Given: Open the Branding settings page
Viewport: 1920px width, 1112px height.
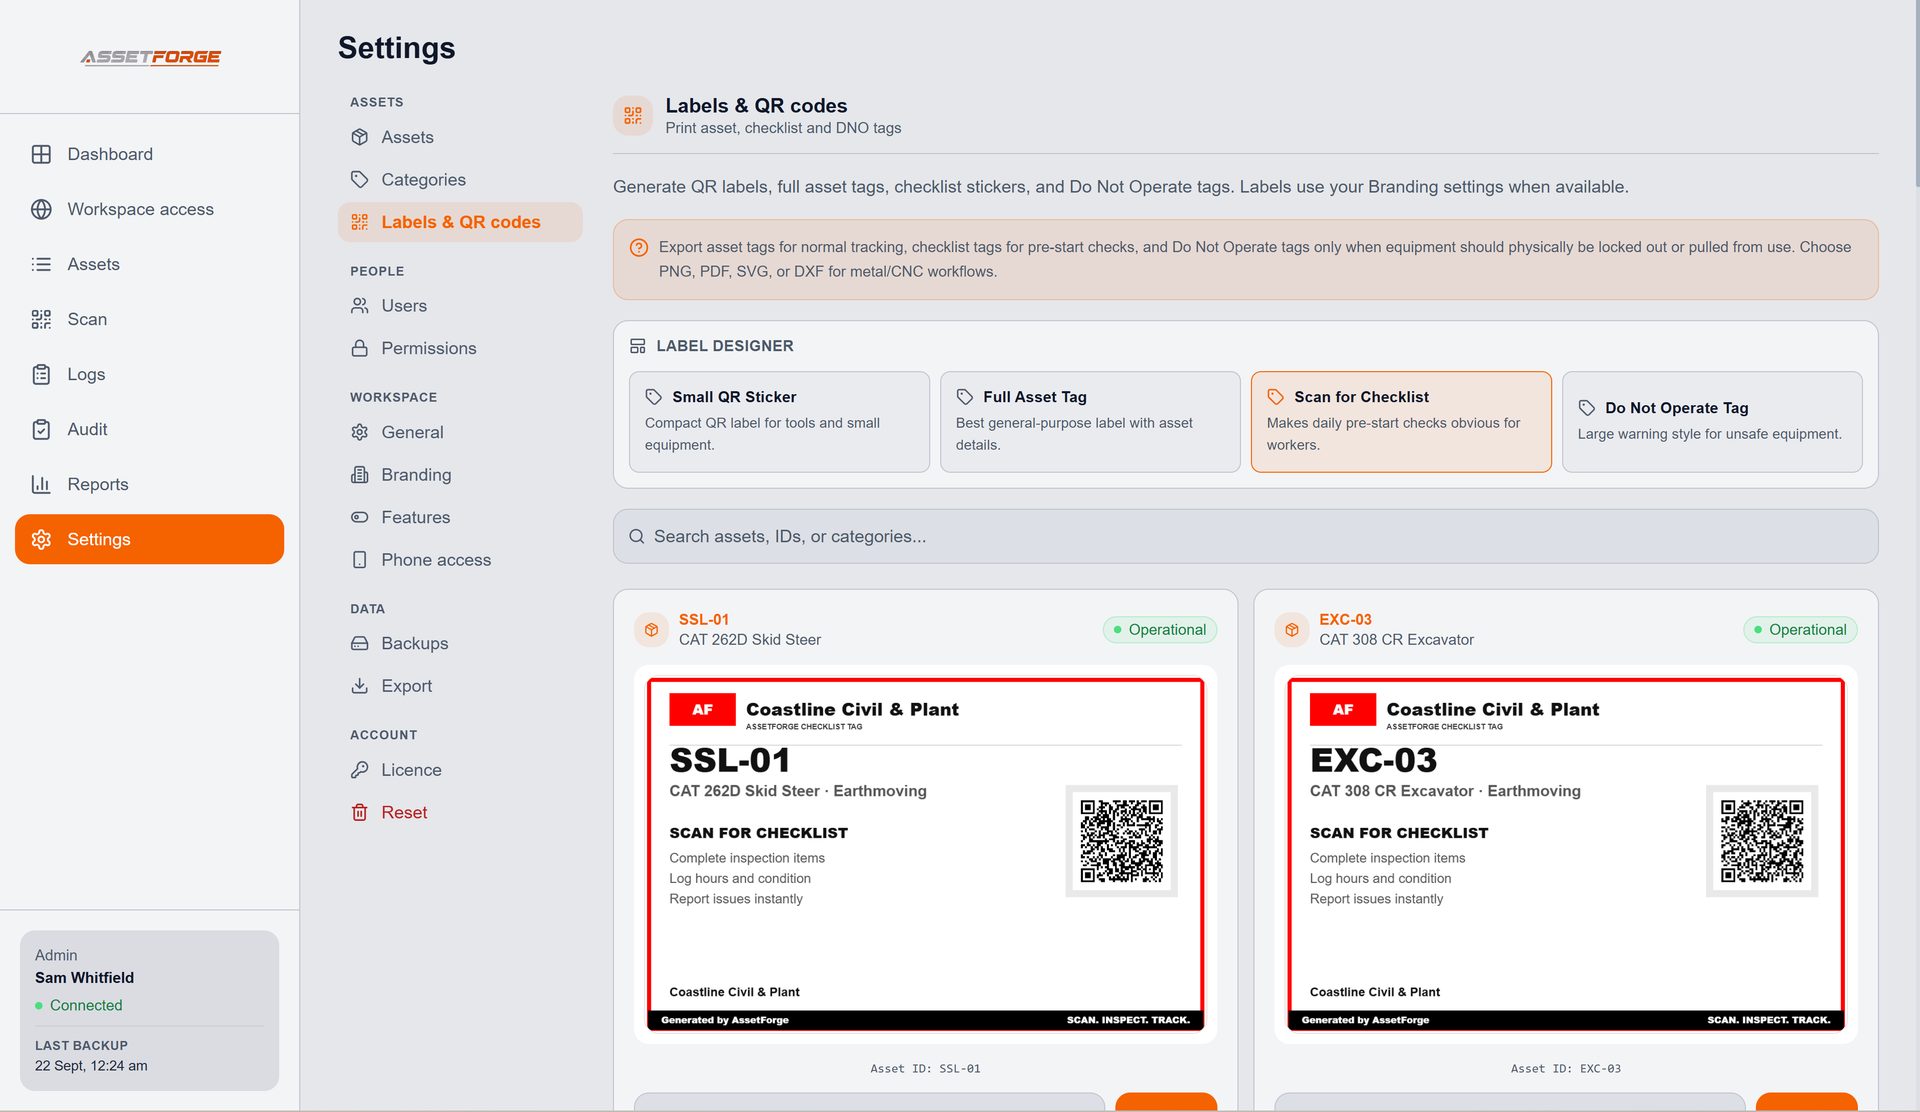Looking at the screenshot, I should 460,474.
